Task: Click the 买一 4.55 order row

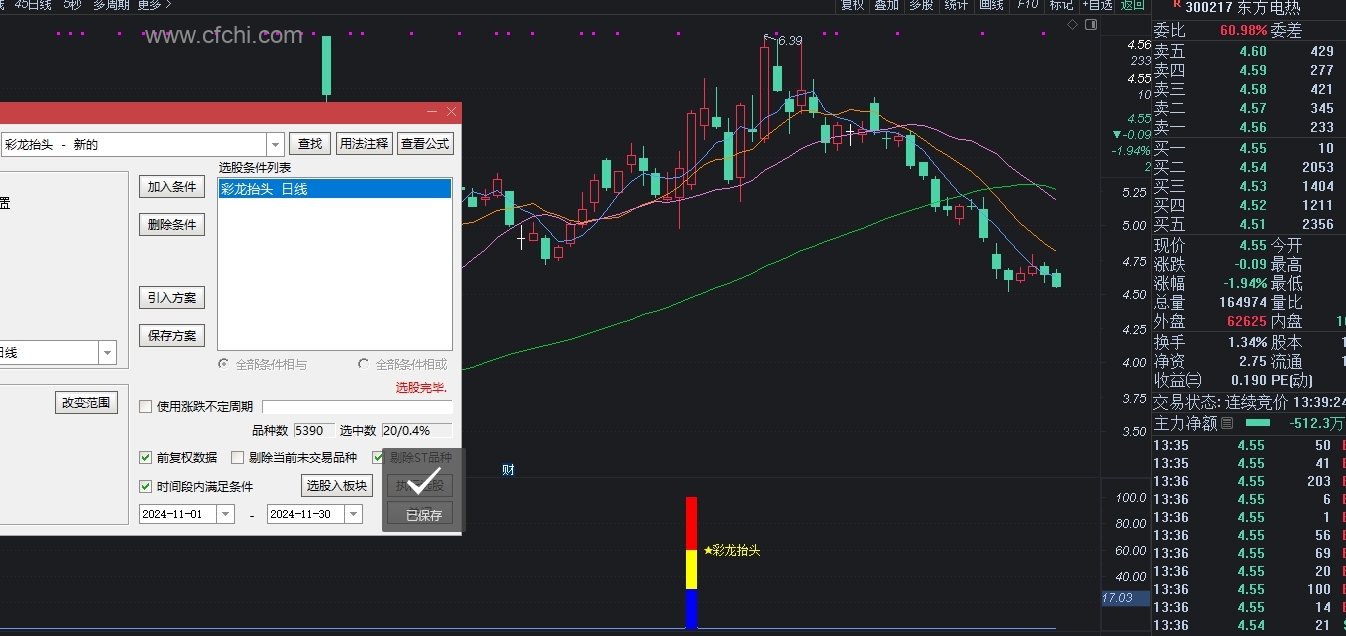Action: (x=1249, y=148)
